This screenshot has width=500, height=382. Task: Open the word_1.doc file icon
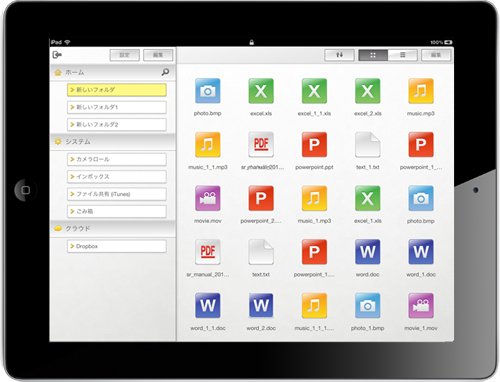[421, 252]
